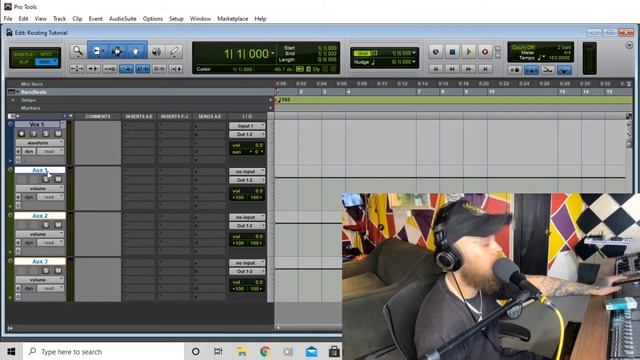Image resolution: width=640 pixels, height=360 pixels.
Task: Click the Fast Forward transport button
Action: [x=469, y=69]
